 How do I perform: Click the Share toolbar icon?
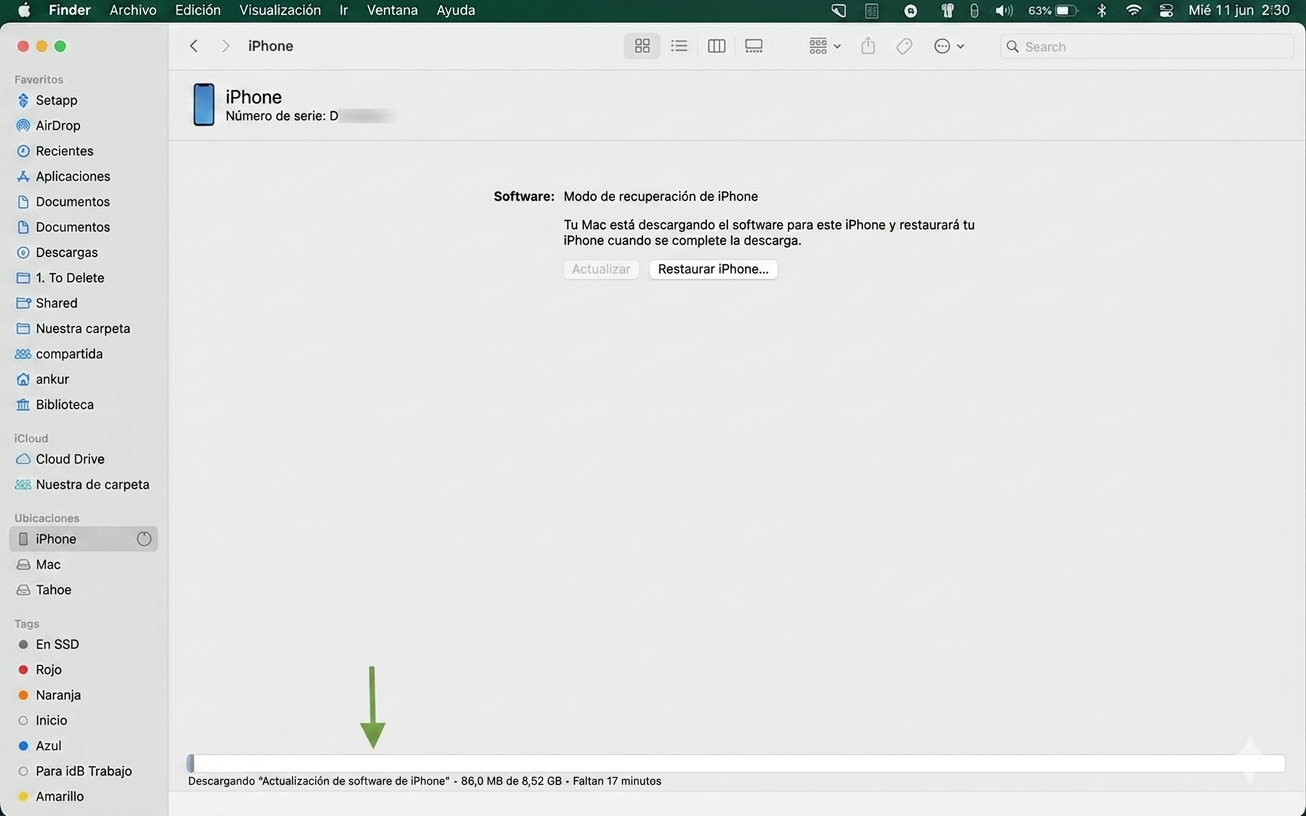pyautogui.click(x=868, y=46)
